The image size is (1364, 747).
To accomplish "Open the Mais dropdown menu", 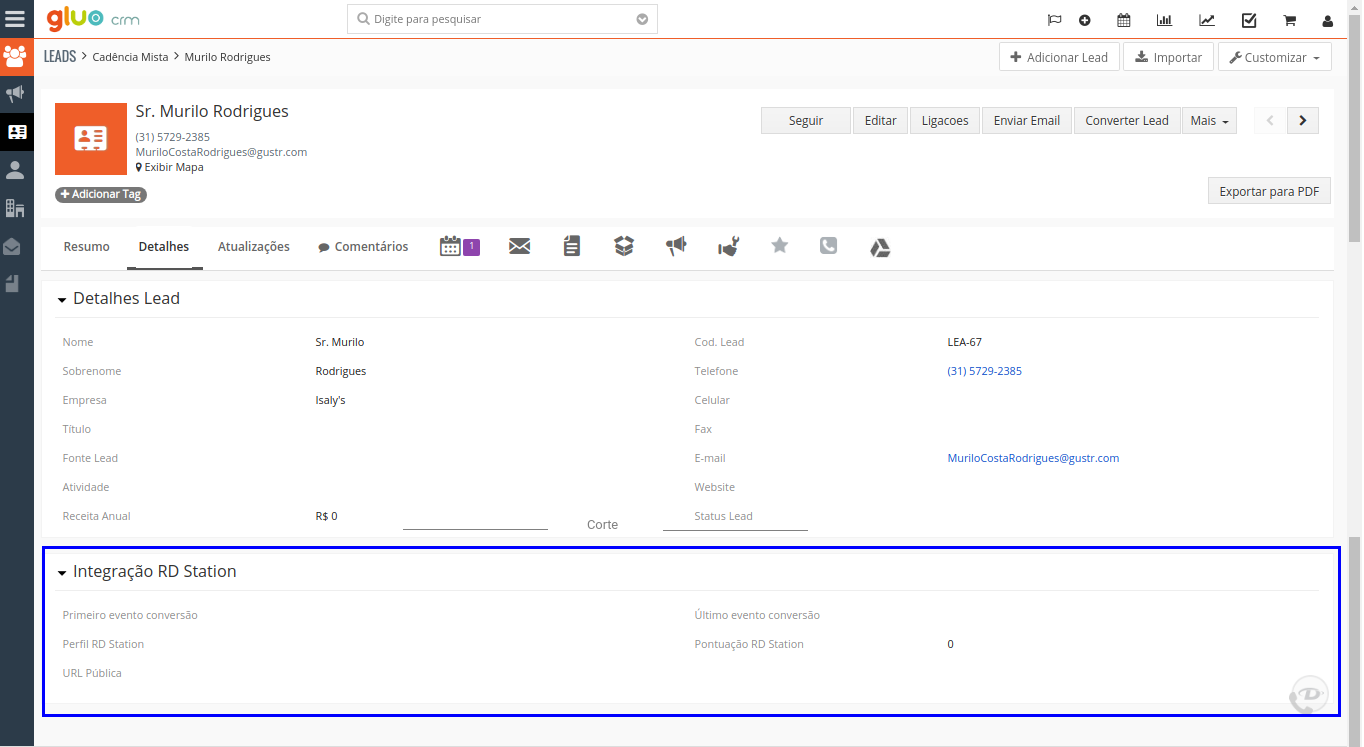I will click(1209, 120).
